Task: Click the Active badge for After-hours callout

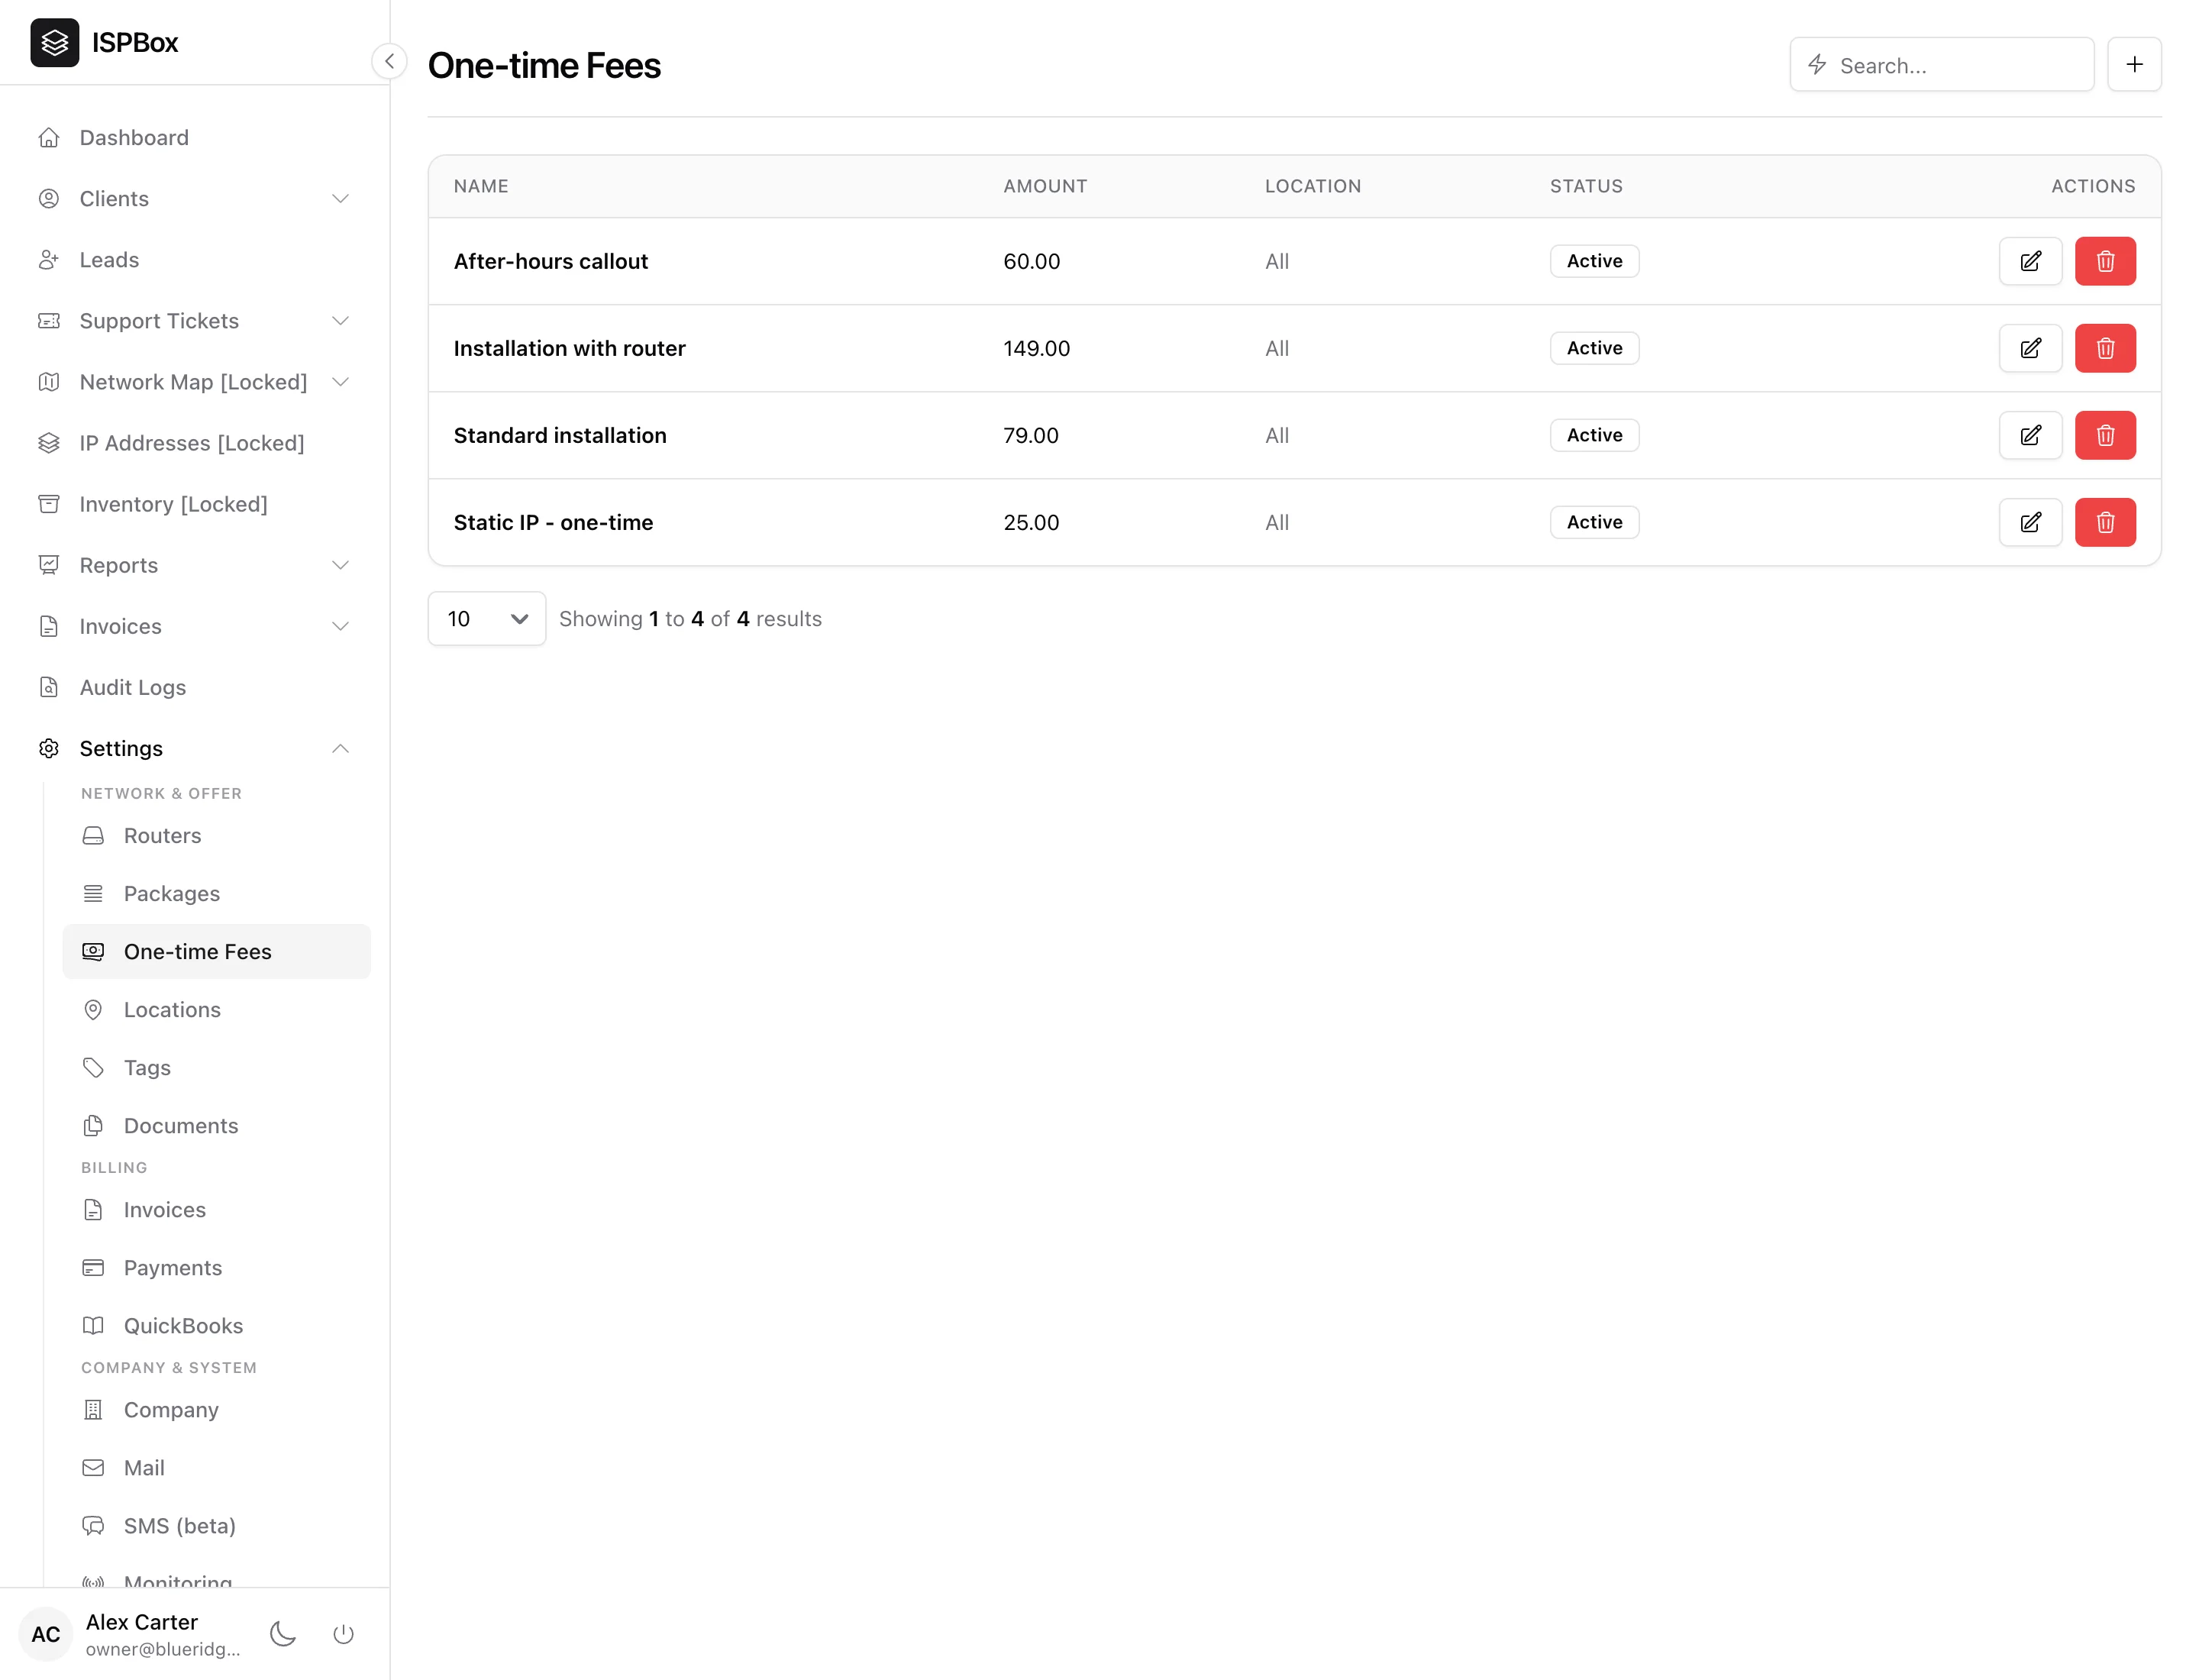Action: (1594, 261)
